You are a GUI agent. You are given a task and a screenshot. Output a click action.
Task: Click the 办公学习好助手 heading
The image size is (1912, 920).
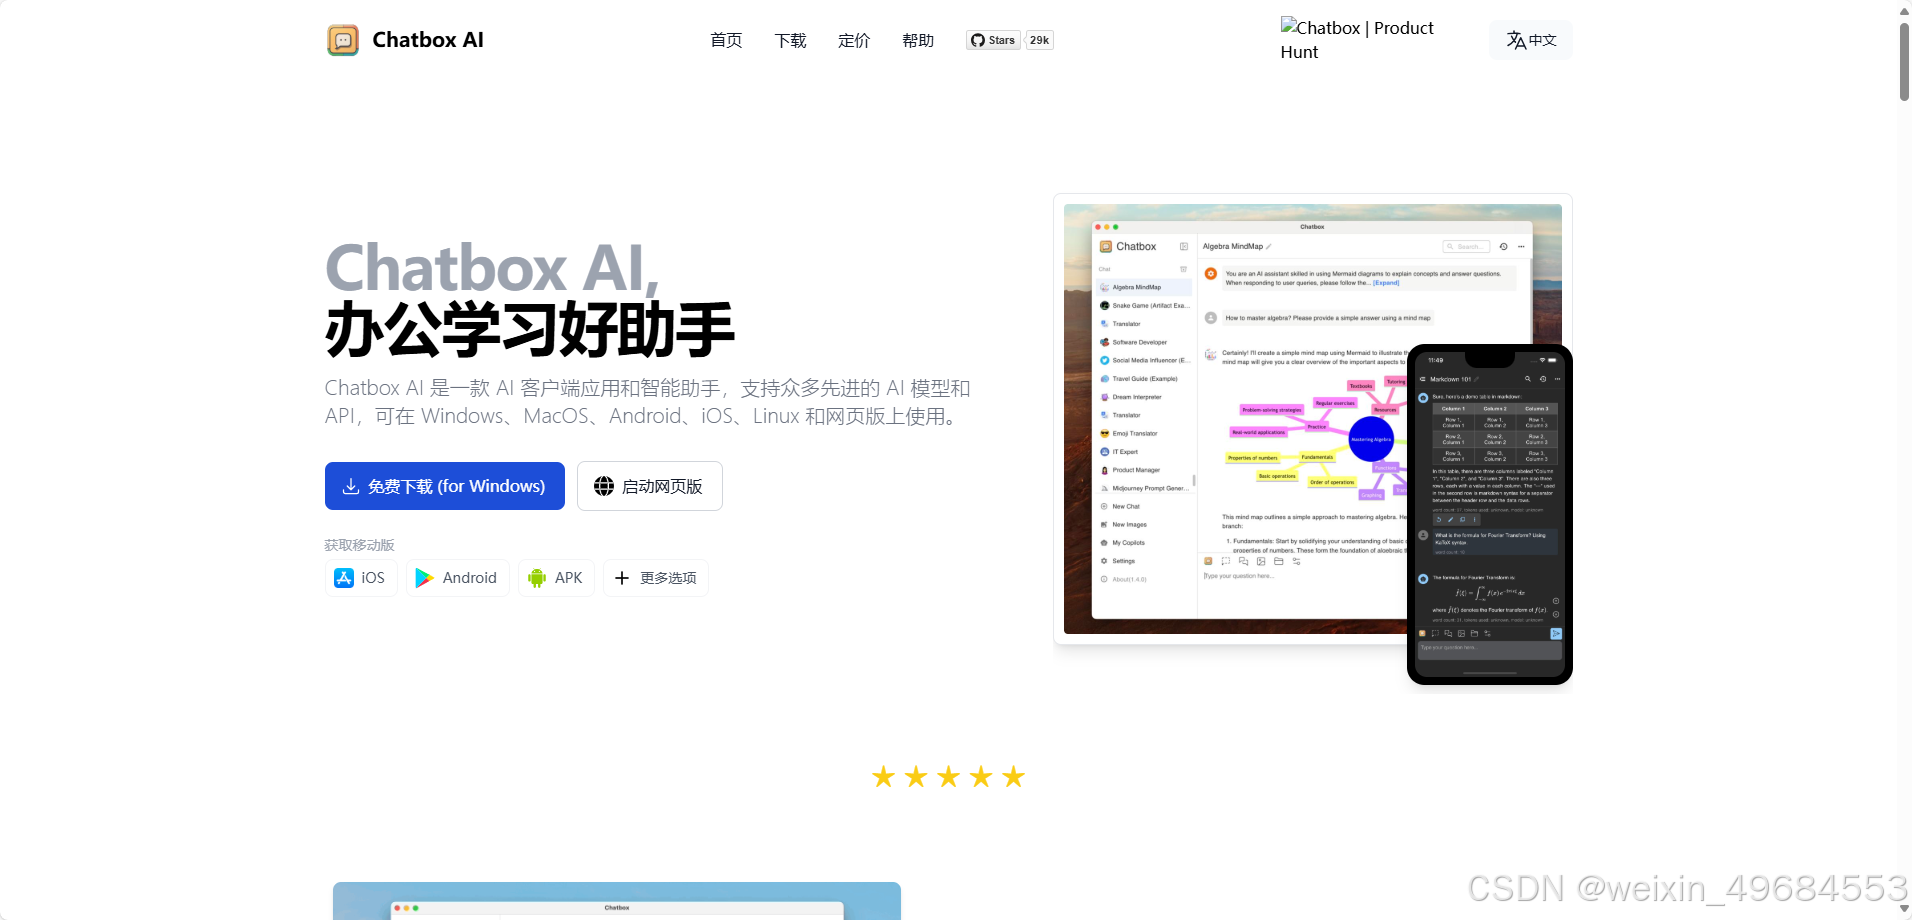(530, 330)
